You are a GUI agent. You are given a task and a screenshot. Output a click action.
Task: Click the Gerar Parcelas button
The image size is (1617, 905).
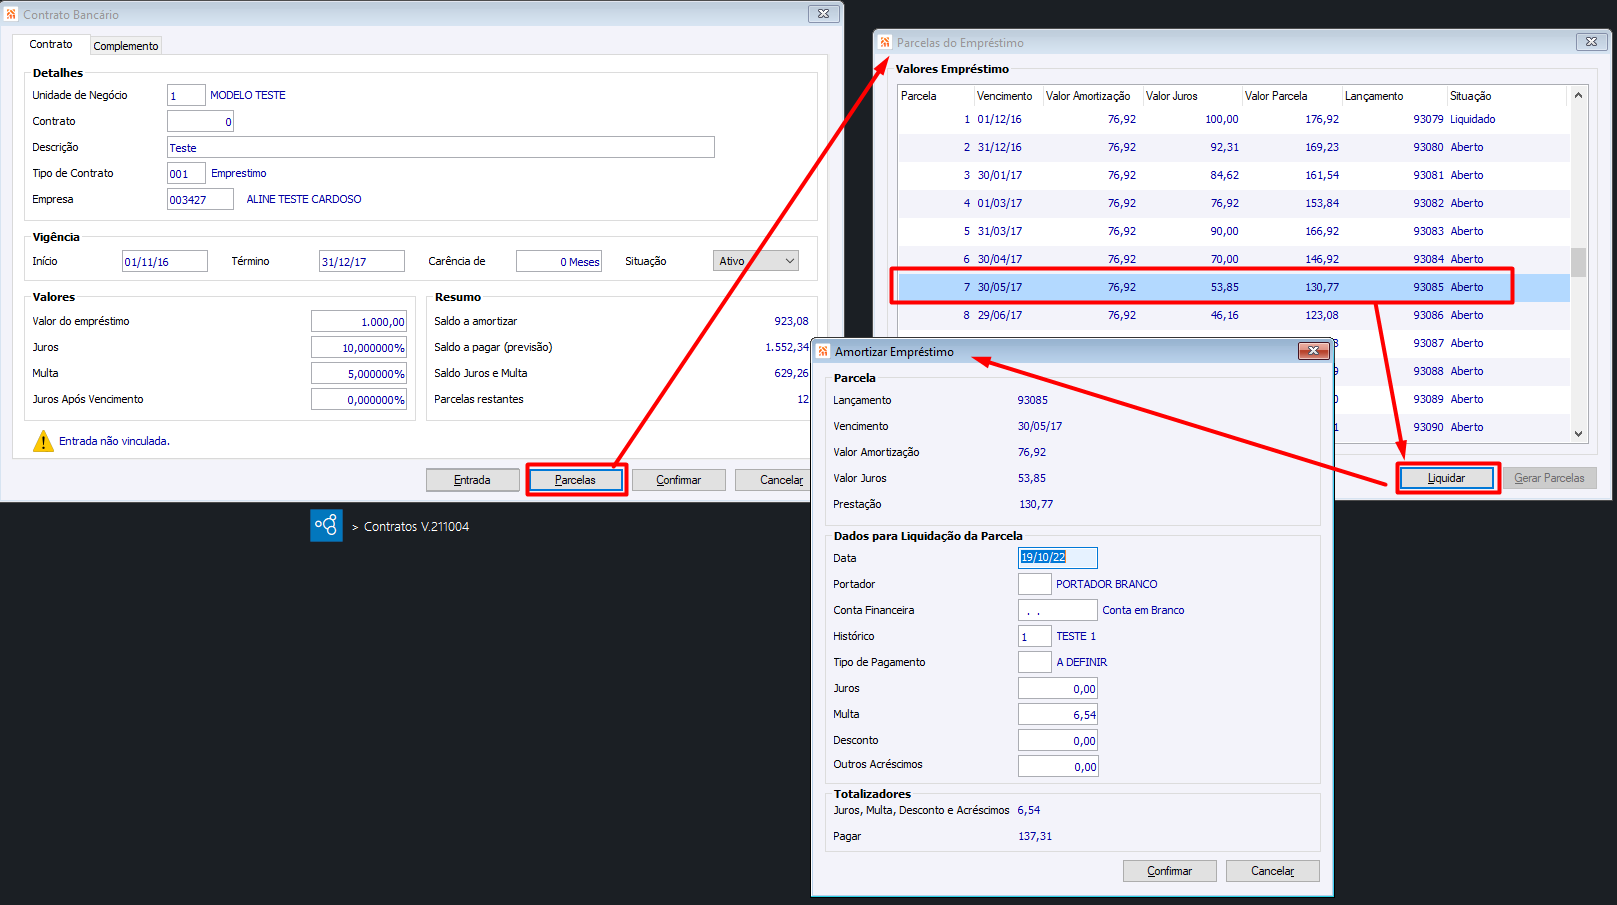pyautogui.click(x=1549, y=478)
